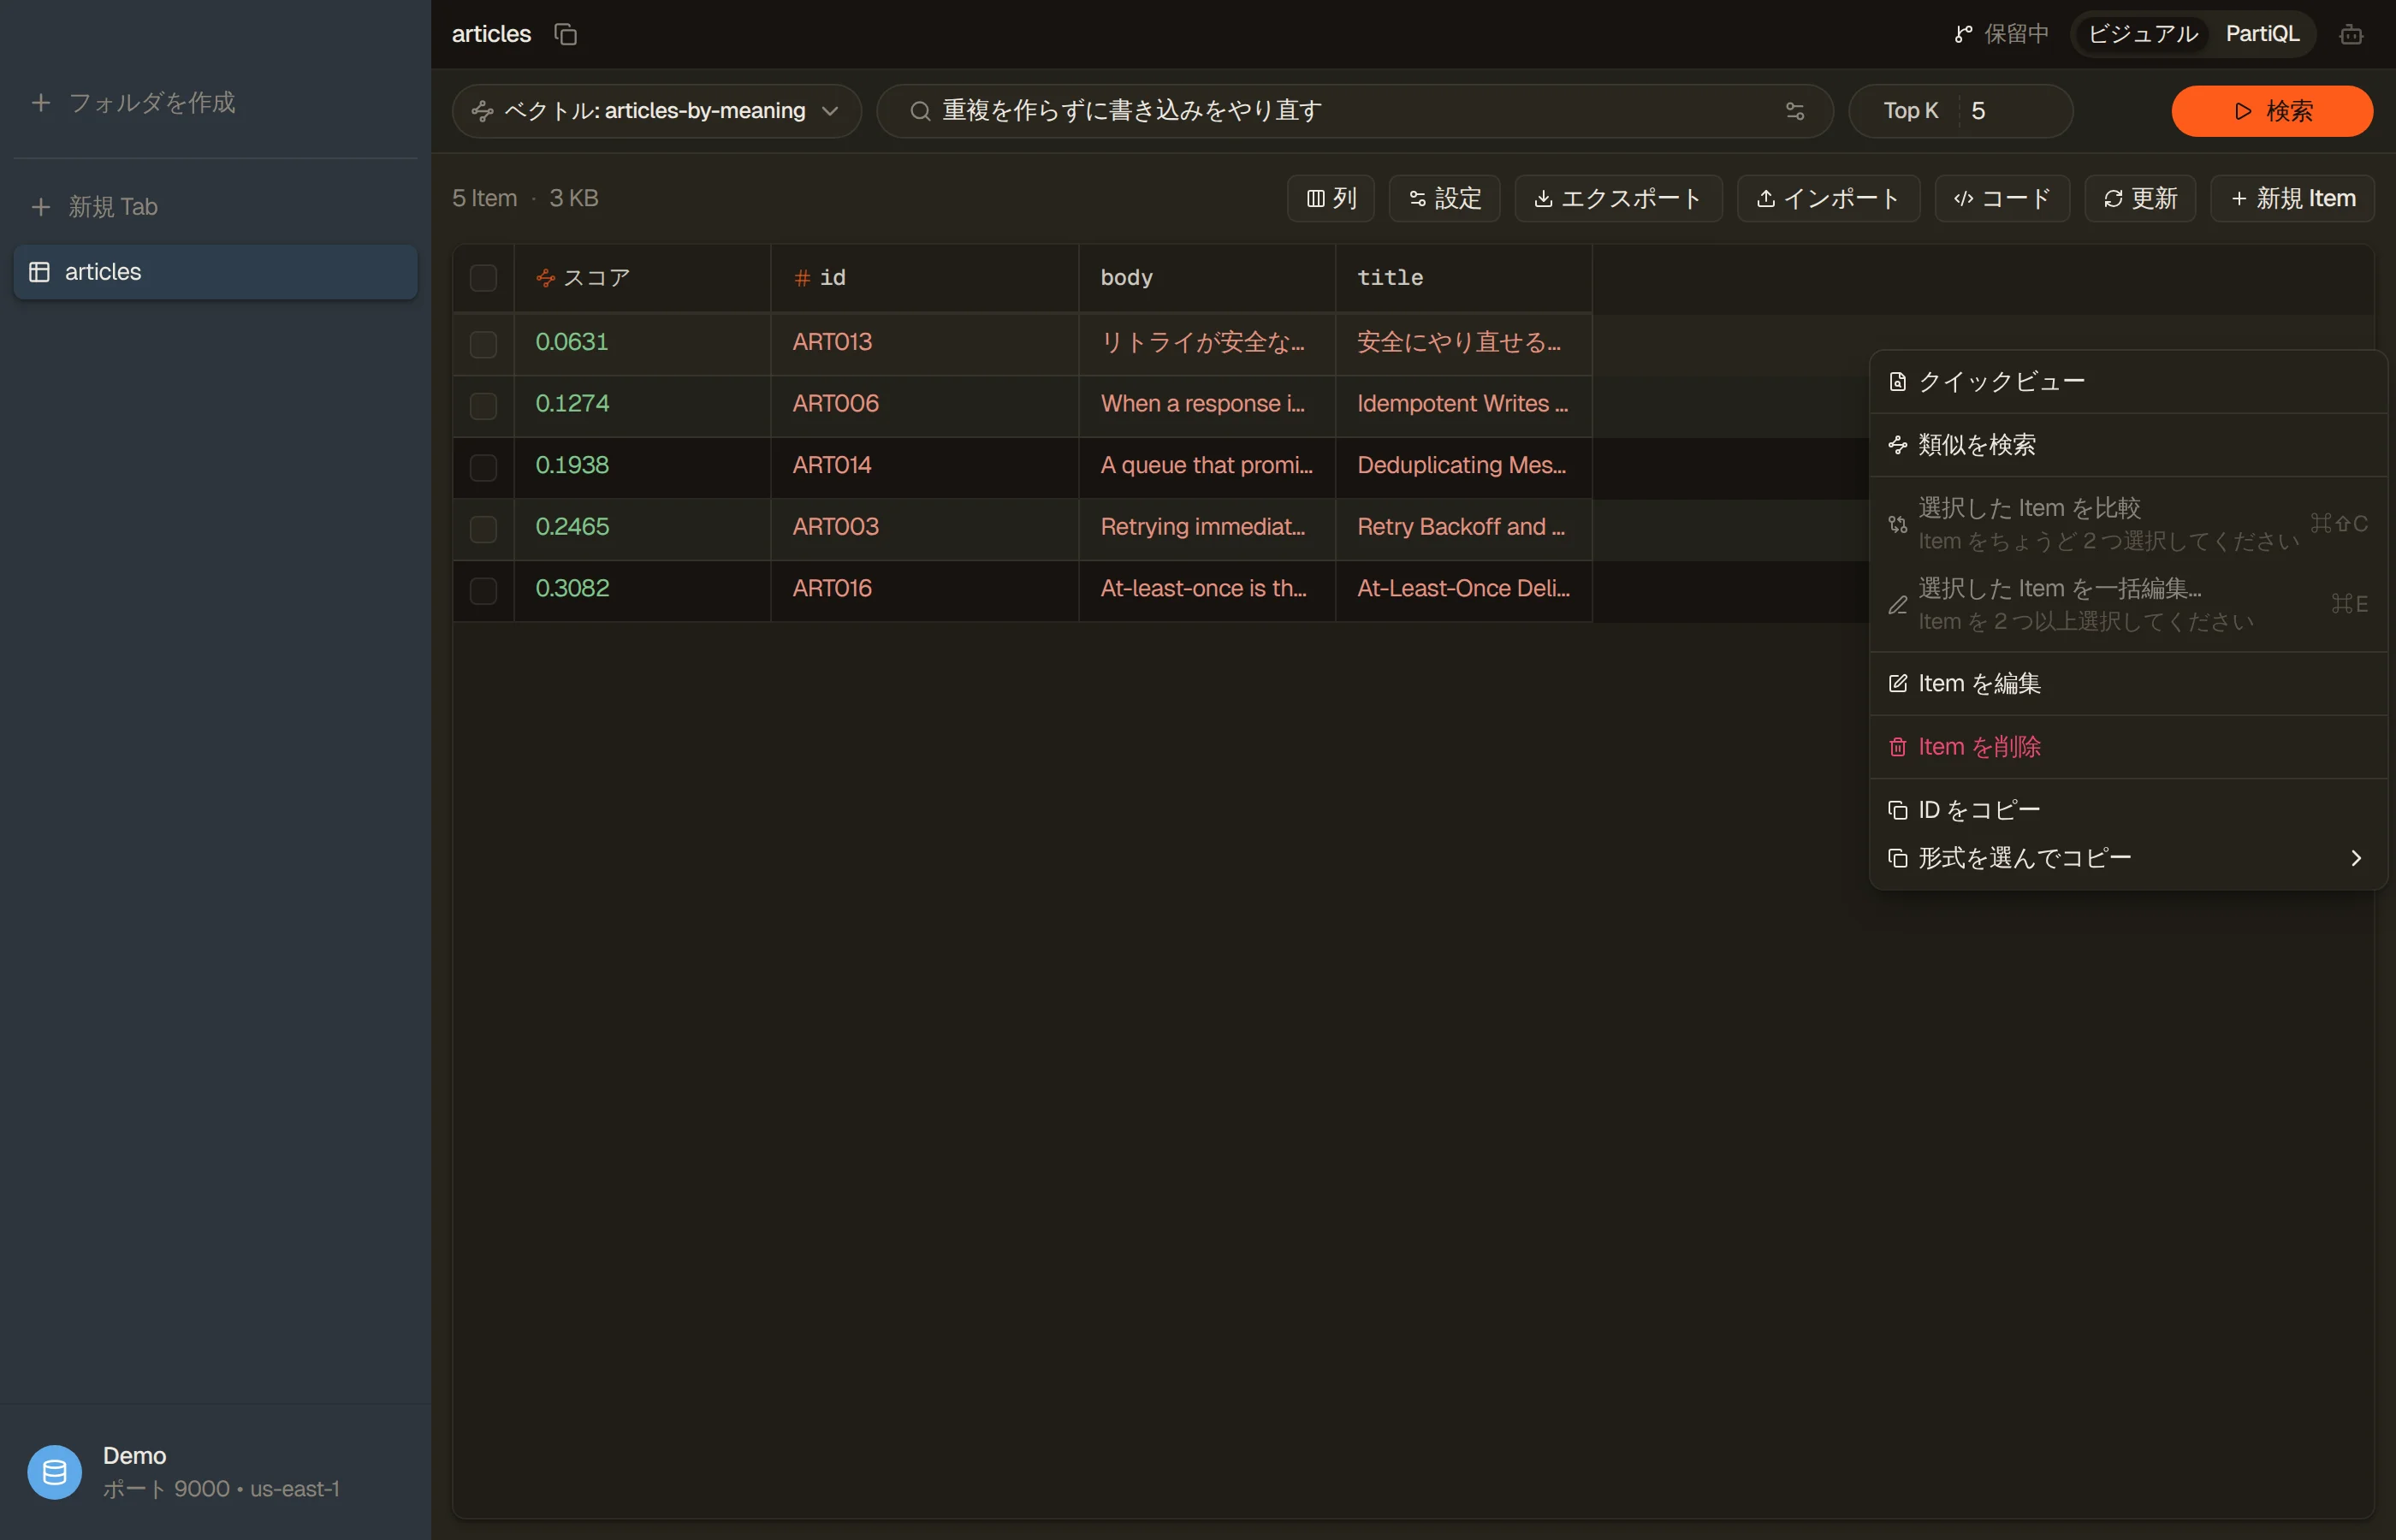Click vector icon in the index selector
Image resolution: width=2396 pixels, height=1540 pixels.
tap(483, 111)
